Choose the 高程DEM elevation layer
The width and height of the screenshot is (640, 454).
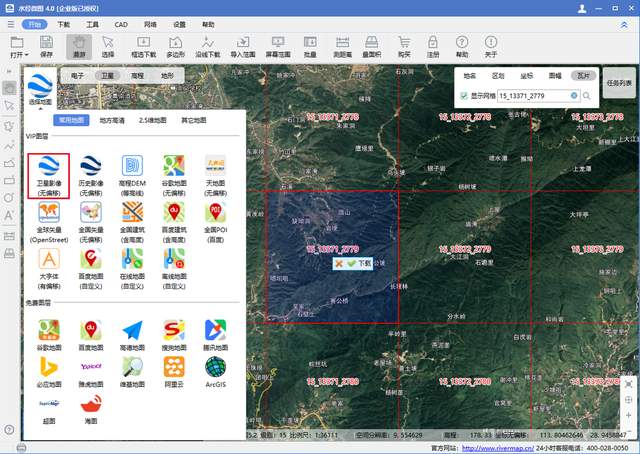point(132,174)
